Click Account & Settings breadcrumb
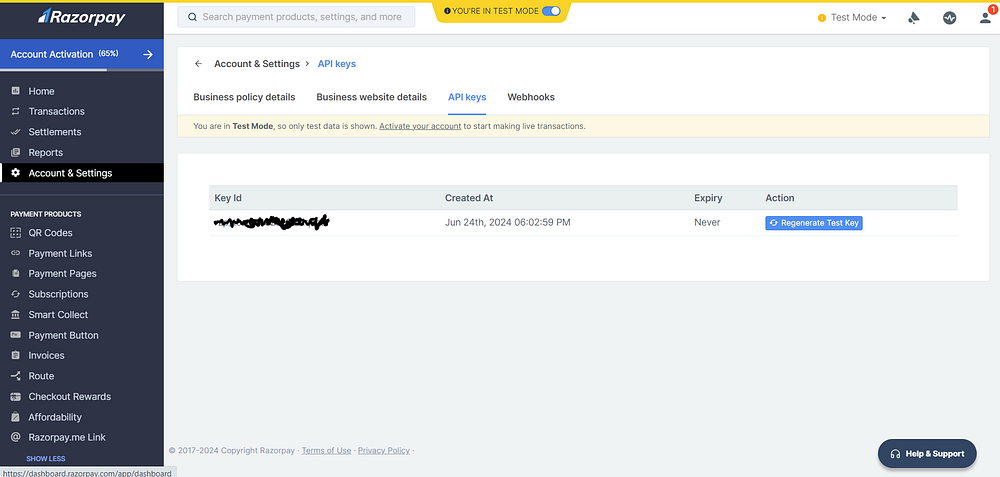 tap(257, 64)
